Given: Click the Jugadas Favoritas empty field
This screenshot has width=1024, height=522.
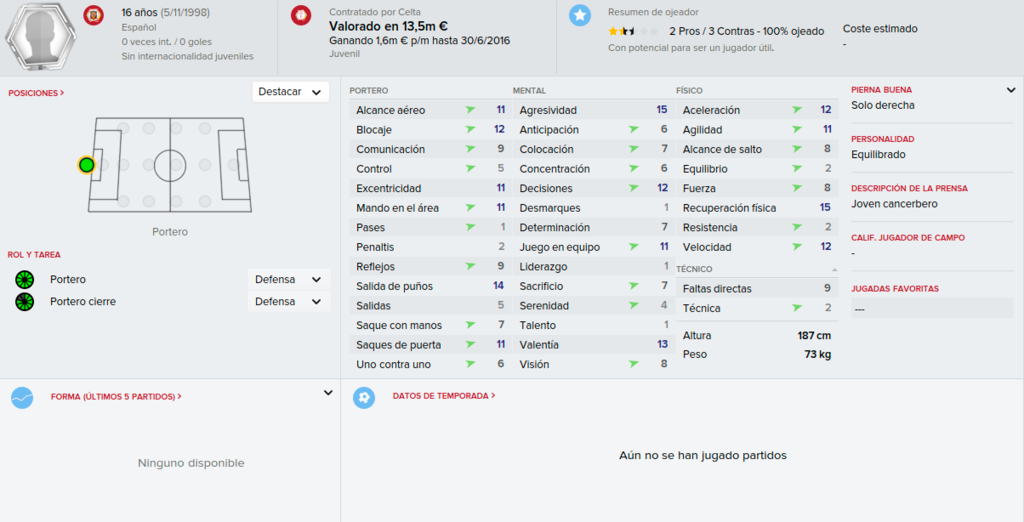Looking at the screenshot, I should pos(932,308).
